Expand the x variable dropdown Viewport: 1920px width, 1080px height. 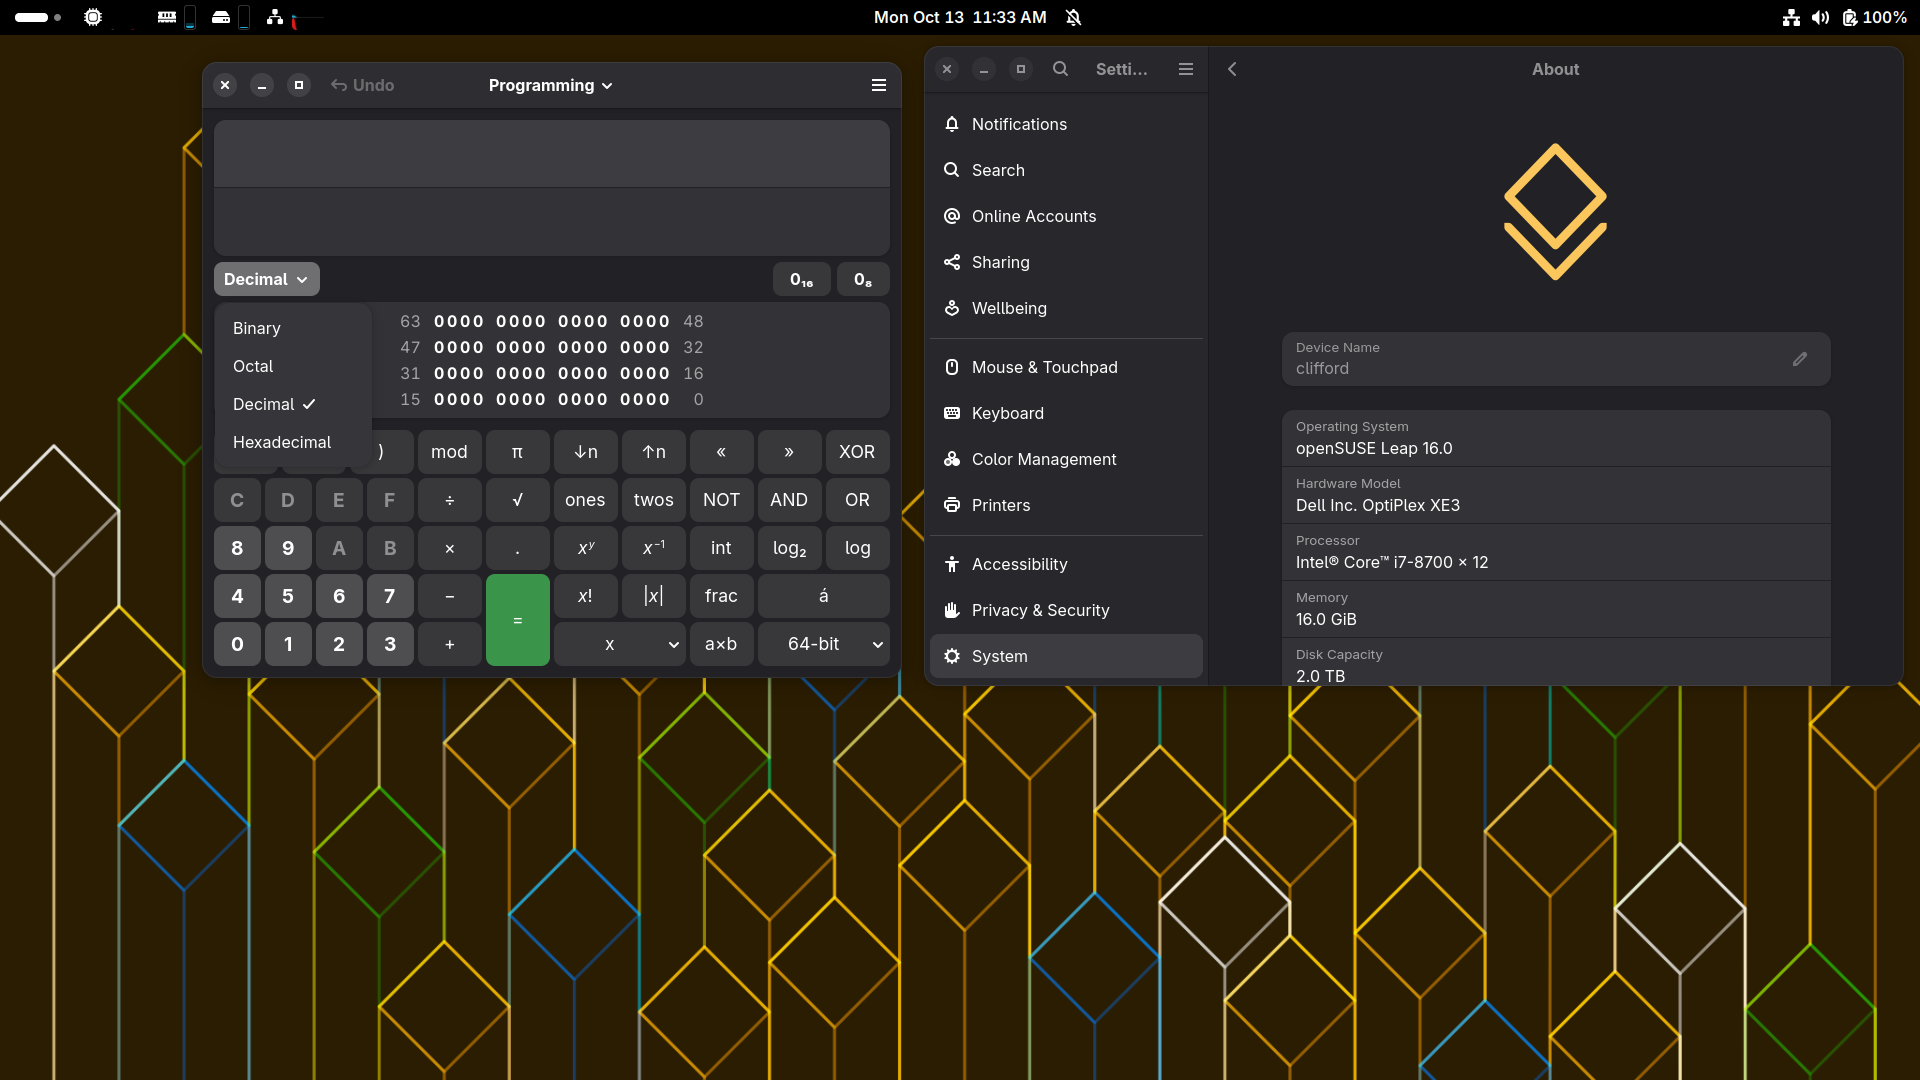[620, 644]
